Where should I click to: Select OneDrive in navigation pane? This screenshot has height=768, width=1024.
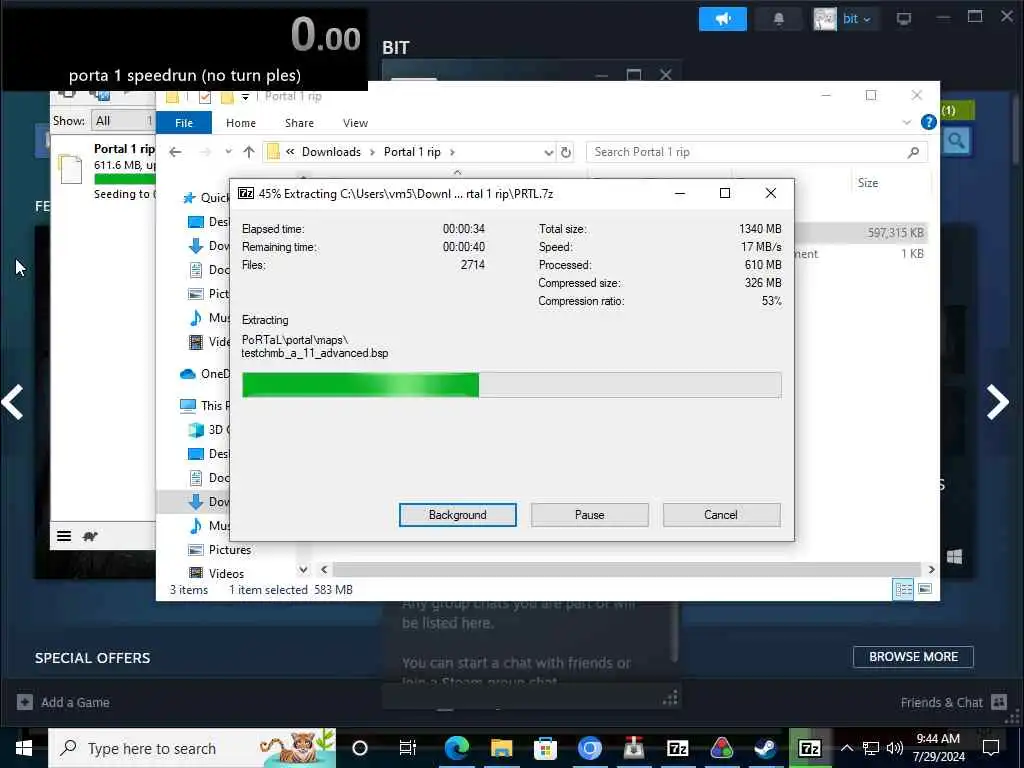tap(204, 374)
